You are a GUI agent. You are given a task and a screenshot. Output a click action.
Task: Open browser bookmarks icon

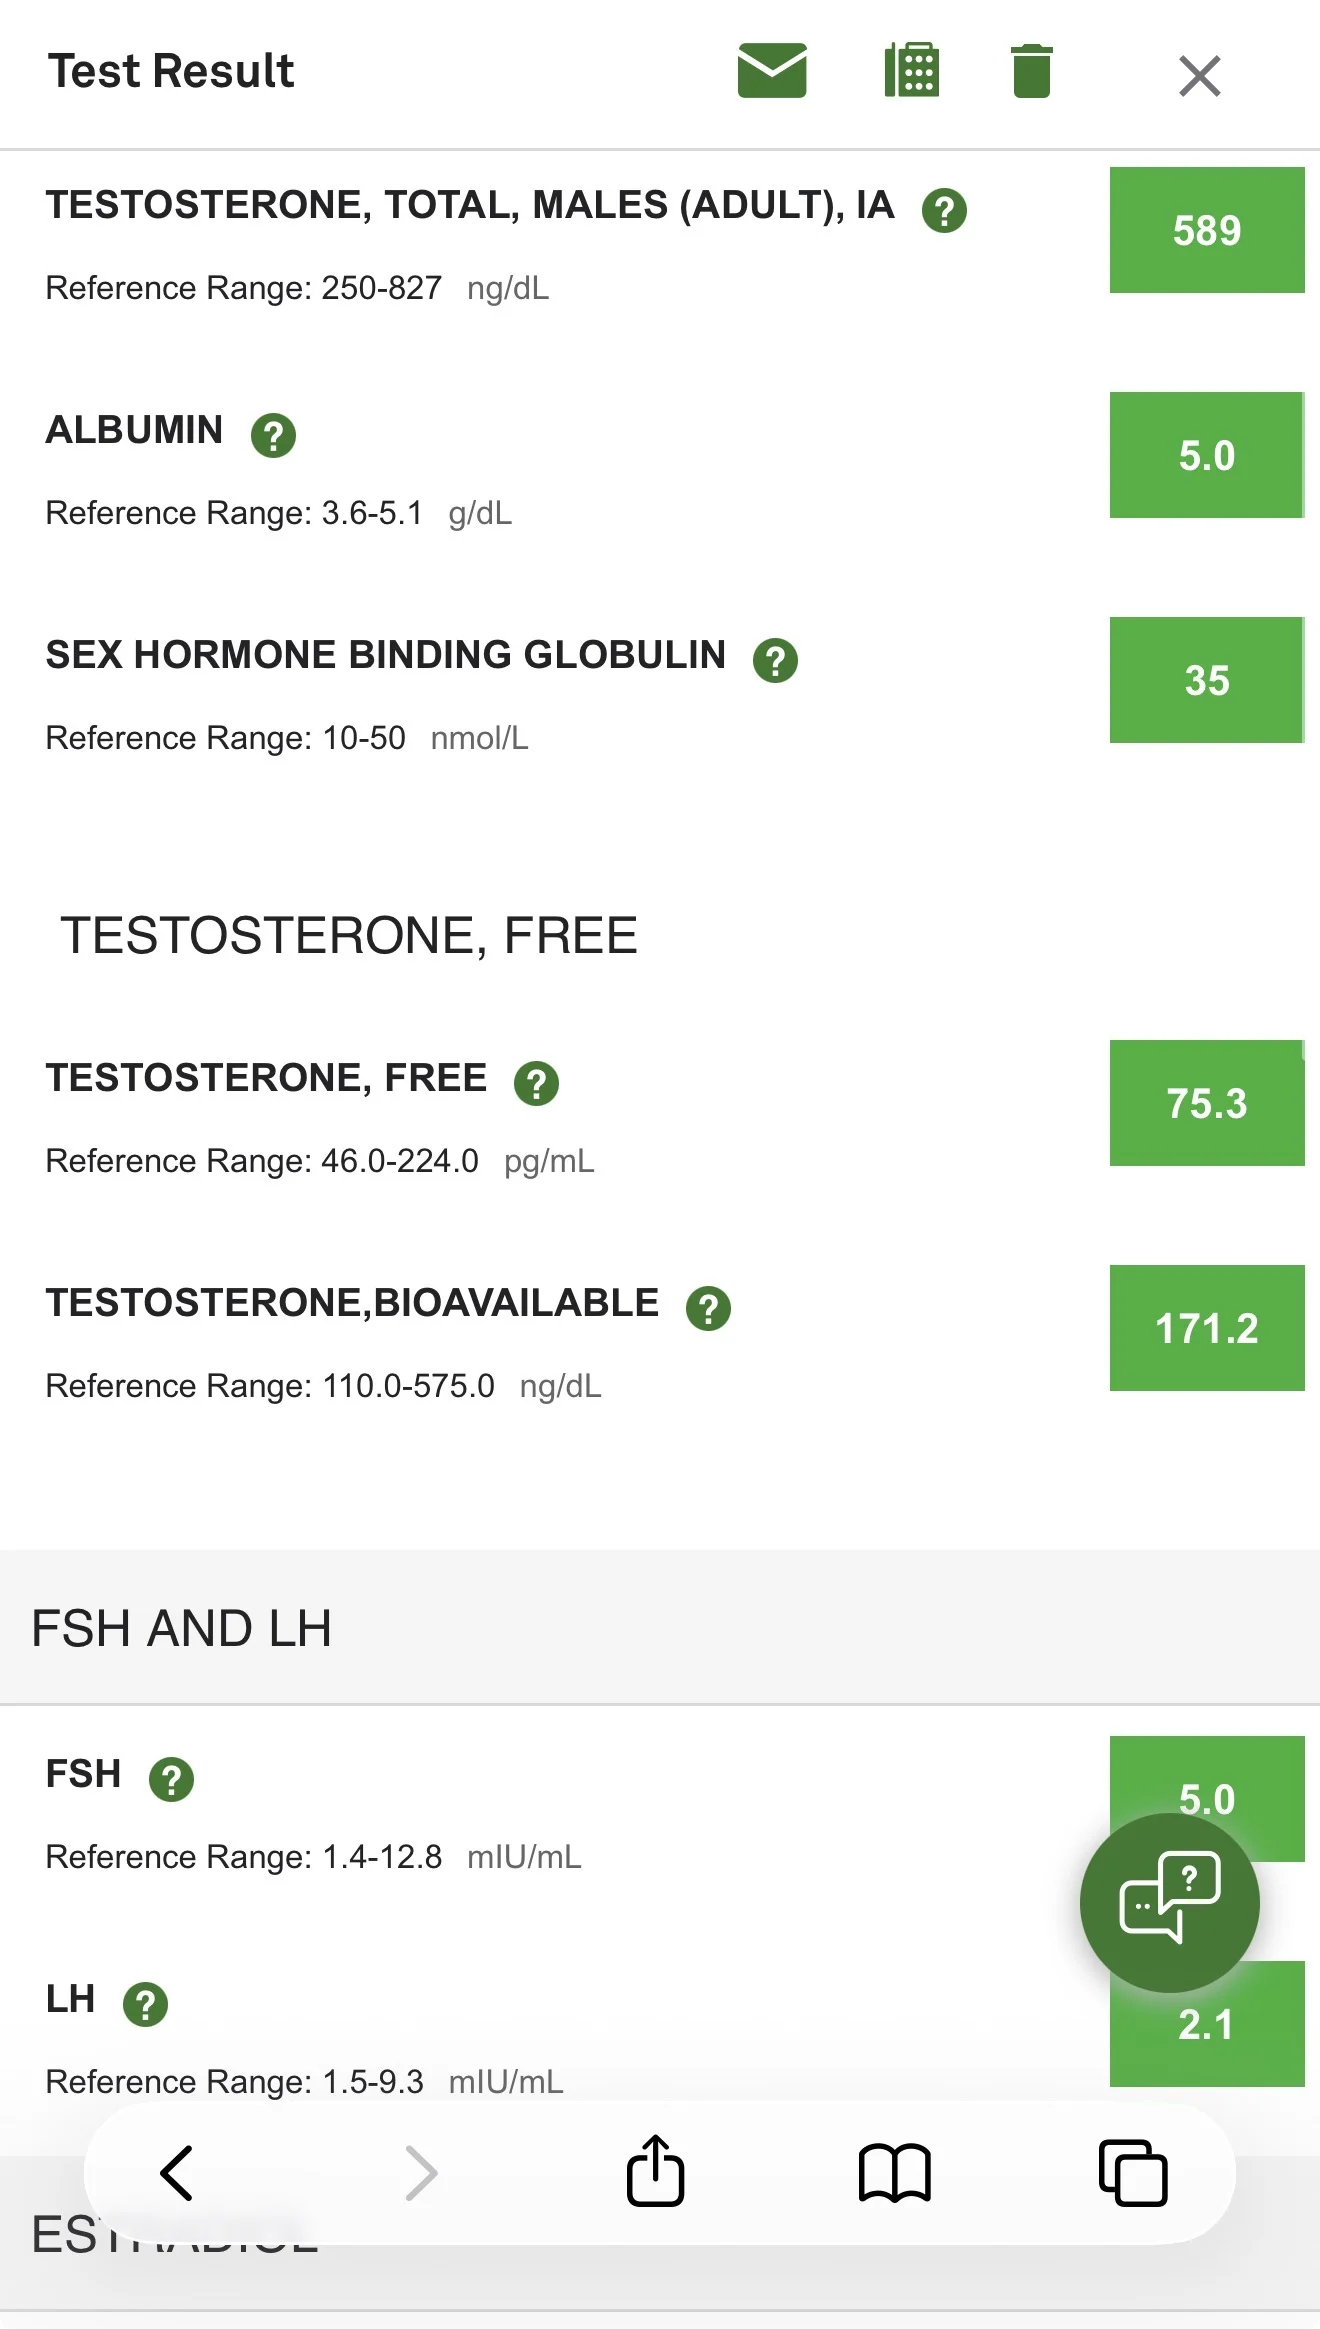coord(894,2173)
